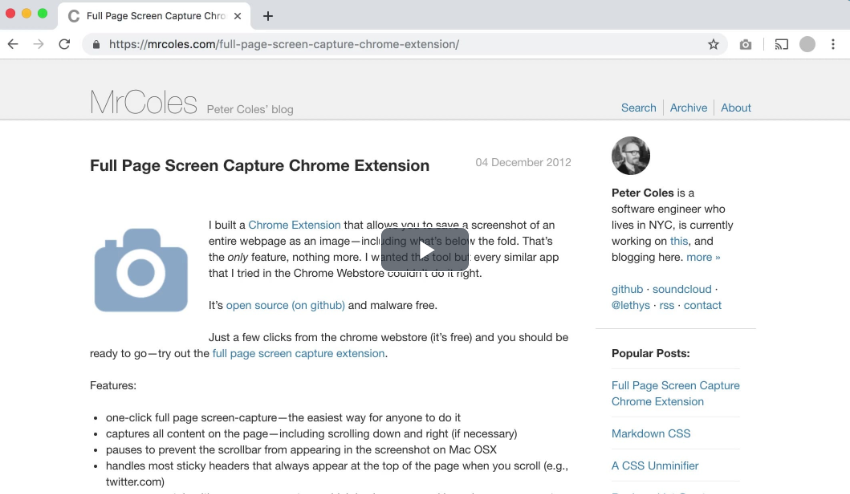Click Peter Coles' profile photo

click(630, 156)
